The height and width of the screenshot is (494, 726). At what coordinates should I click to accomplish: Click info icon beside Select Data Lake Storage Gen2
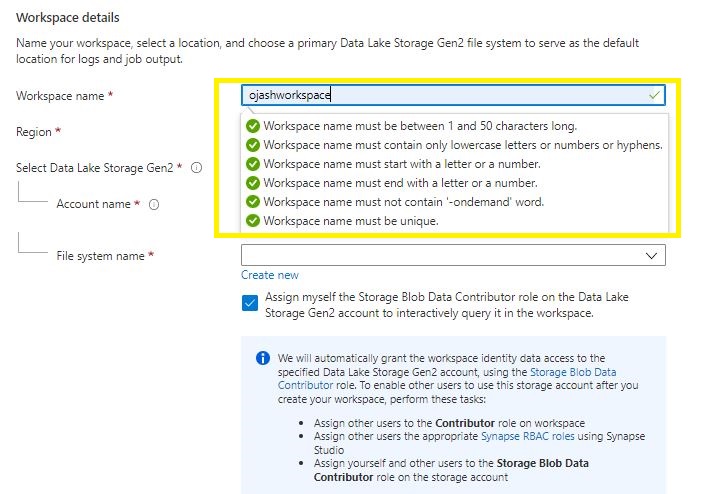pyautogui.click(x=197, y=168)
